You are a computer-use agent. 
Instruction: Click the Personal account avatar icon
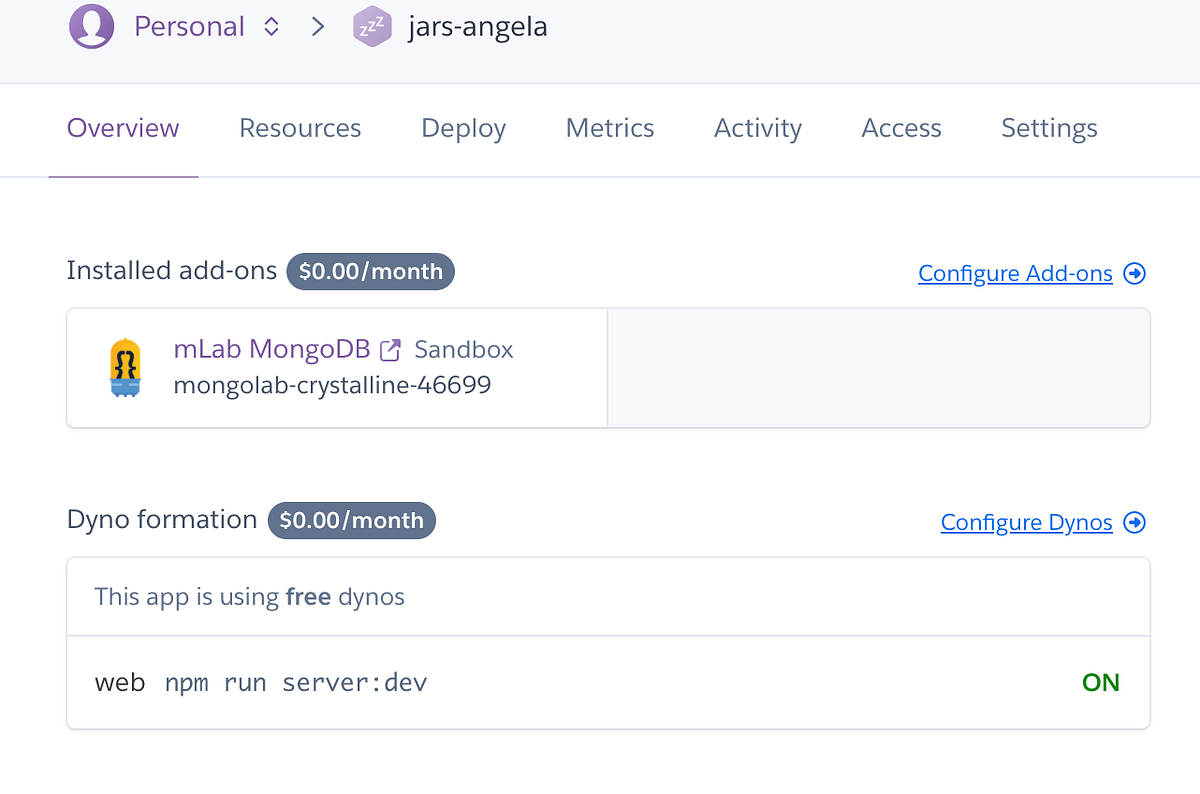91,27
